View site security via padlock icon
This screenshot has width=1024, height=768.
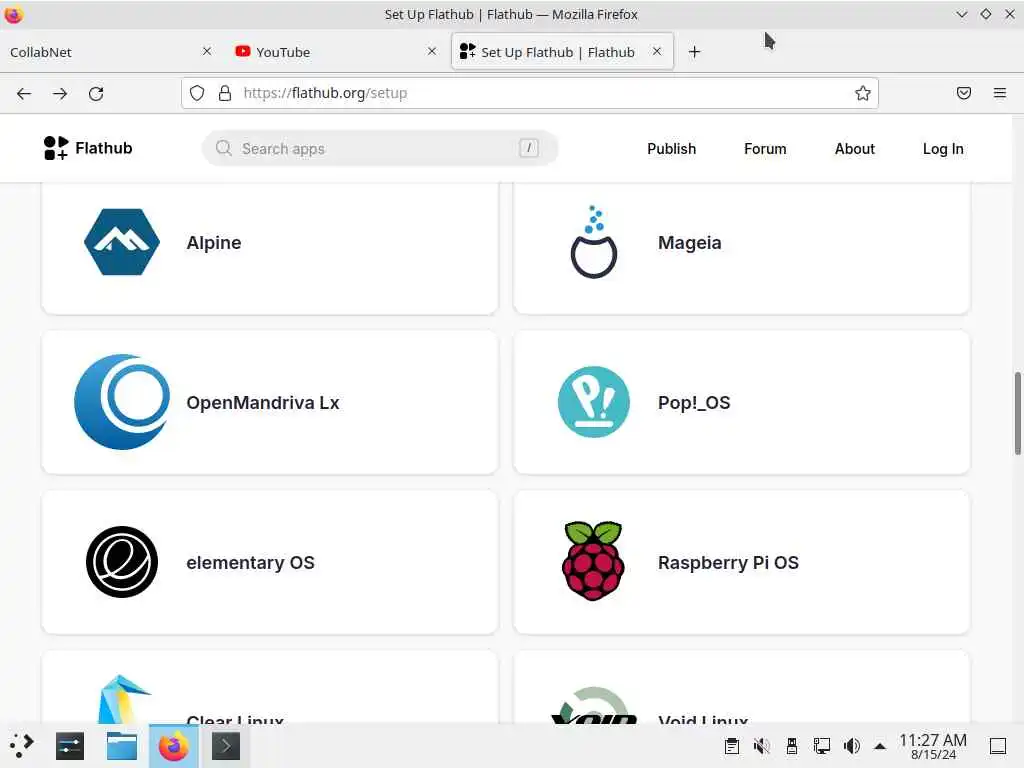[x=225, y=93]
